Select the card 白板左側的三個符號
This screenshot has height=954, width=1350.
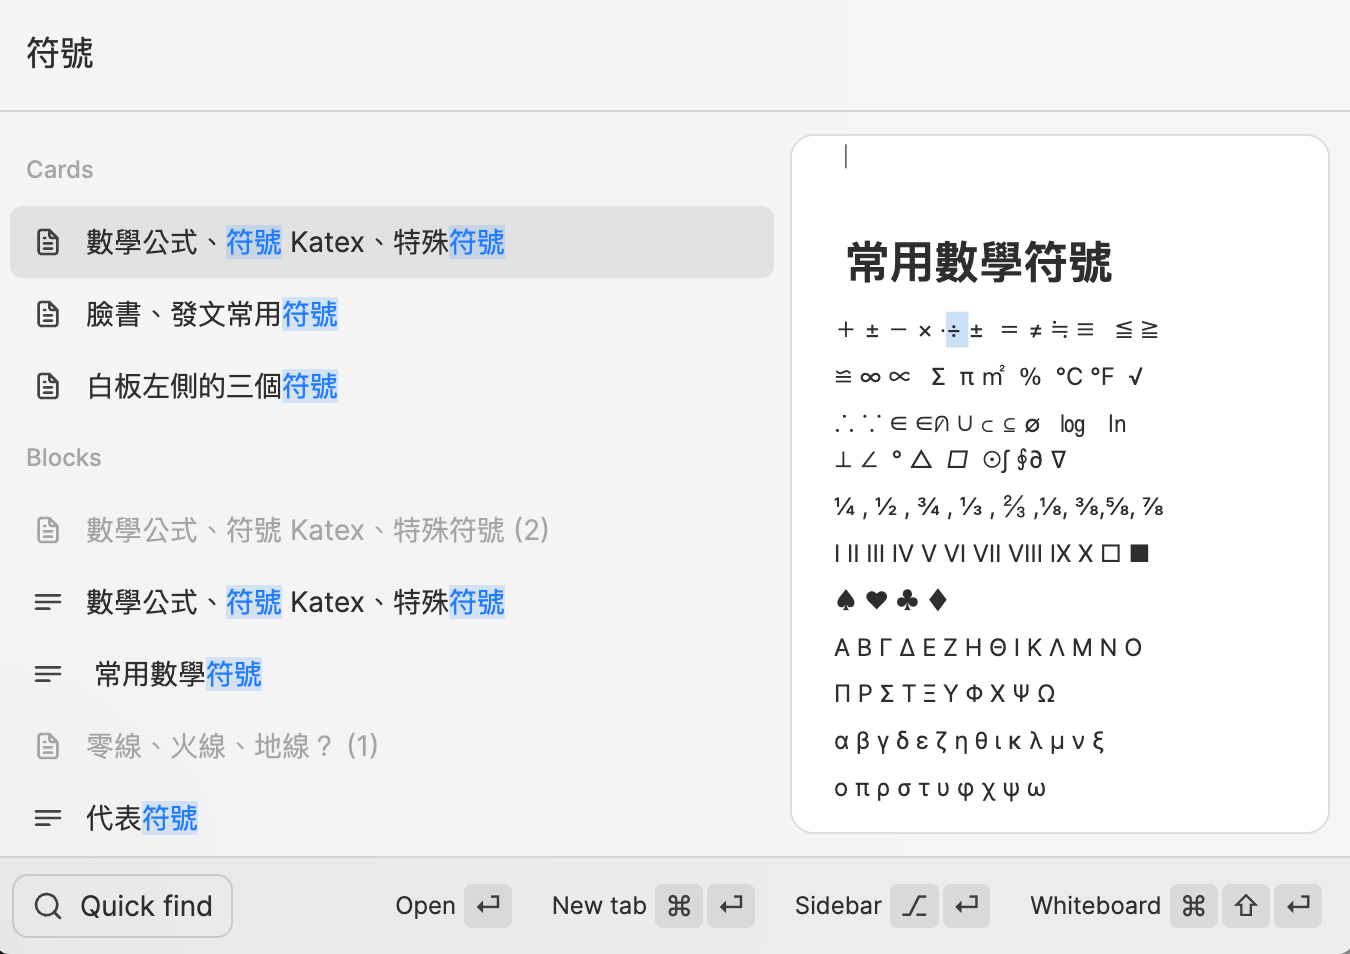[212, 386]
